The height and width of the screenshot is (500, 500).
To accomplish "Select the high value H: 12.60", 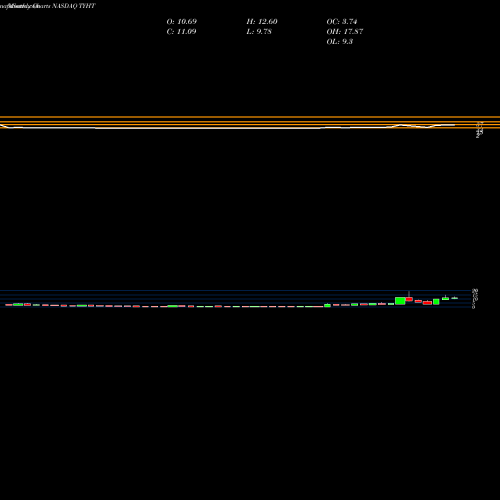I will pos(262,21).
